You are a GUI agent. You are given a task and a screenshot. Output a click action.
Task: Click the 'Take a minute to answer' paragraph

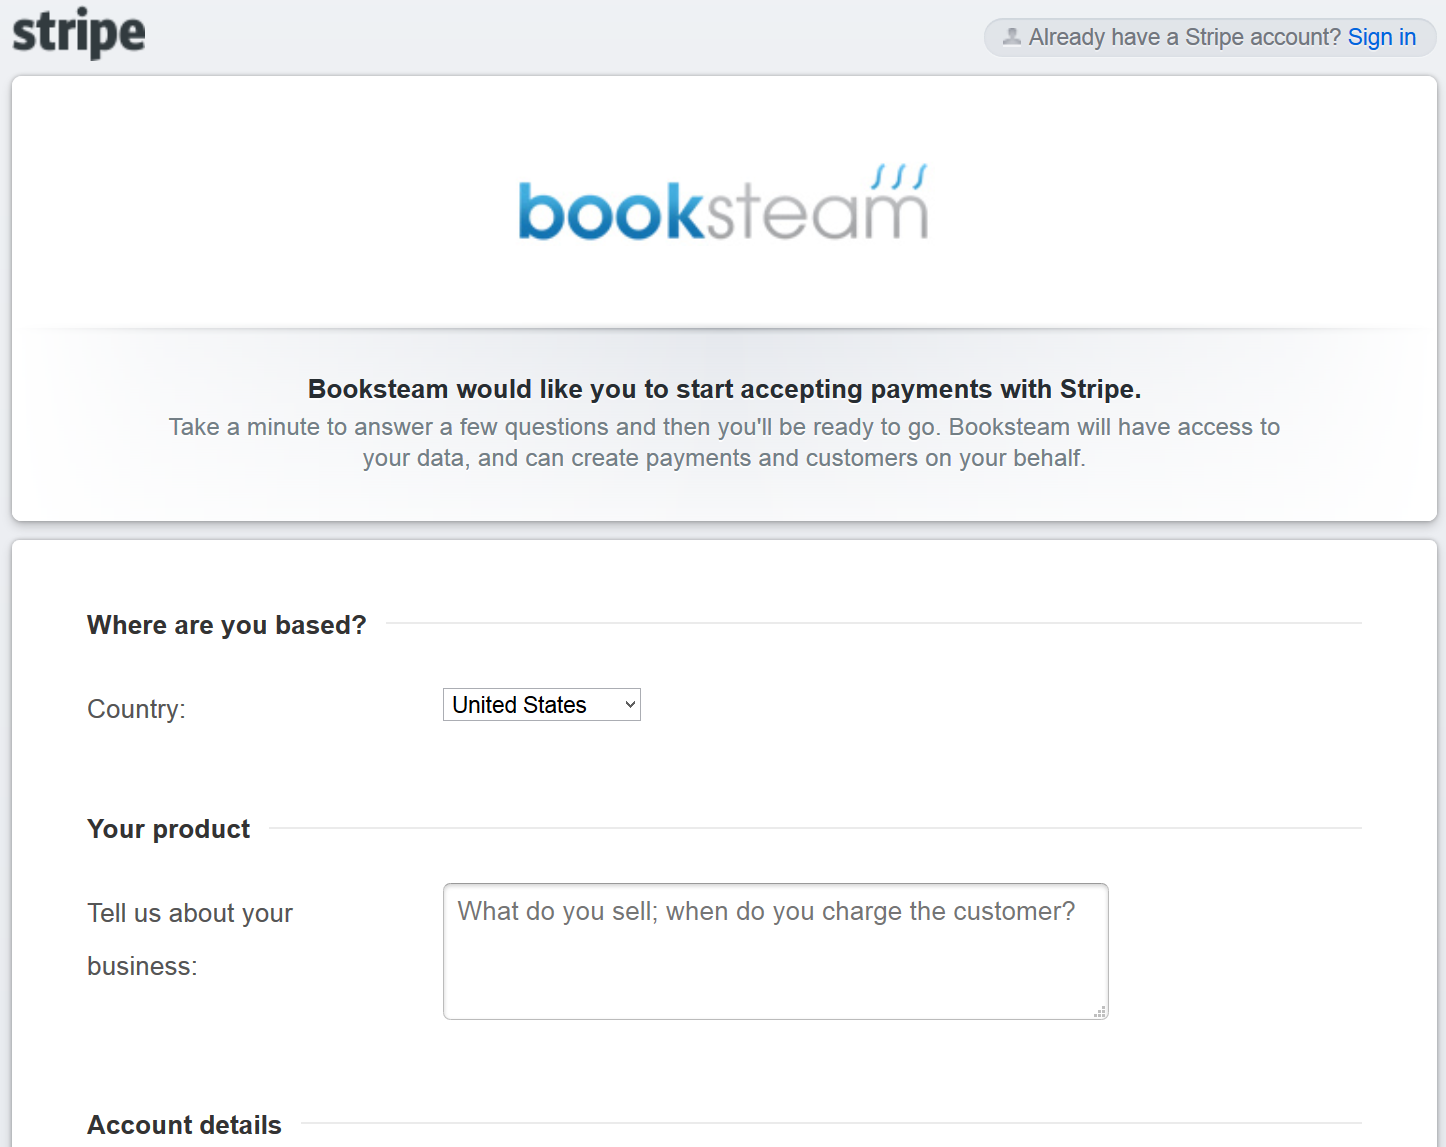[724, 442]
